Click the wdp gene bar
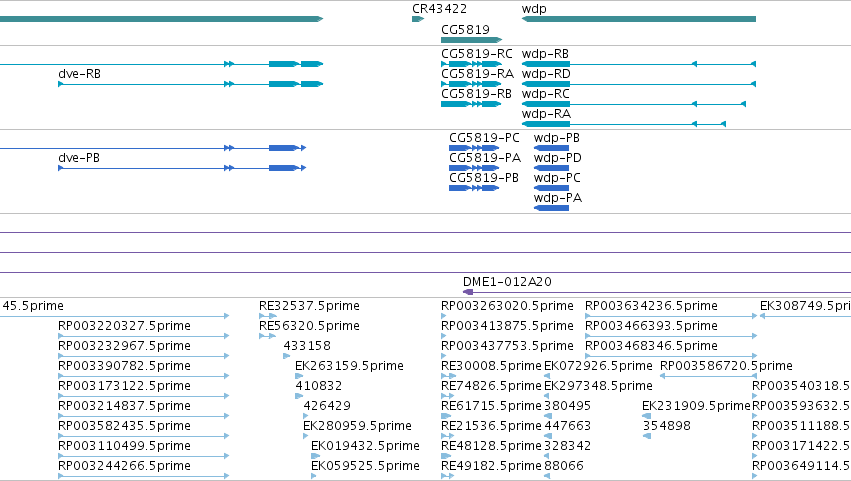Image resolution: width=851 pixels, height=481 pixels. coord(639,19)
